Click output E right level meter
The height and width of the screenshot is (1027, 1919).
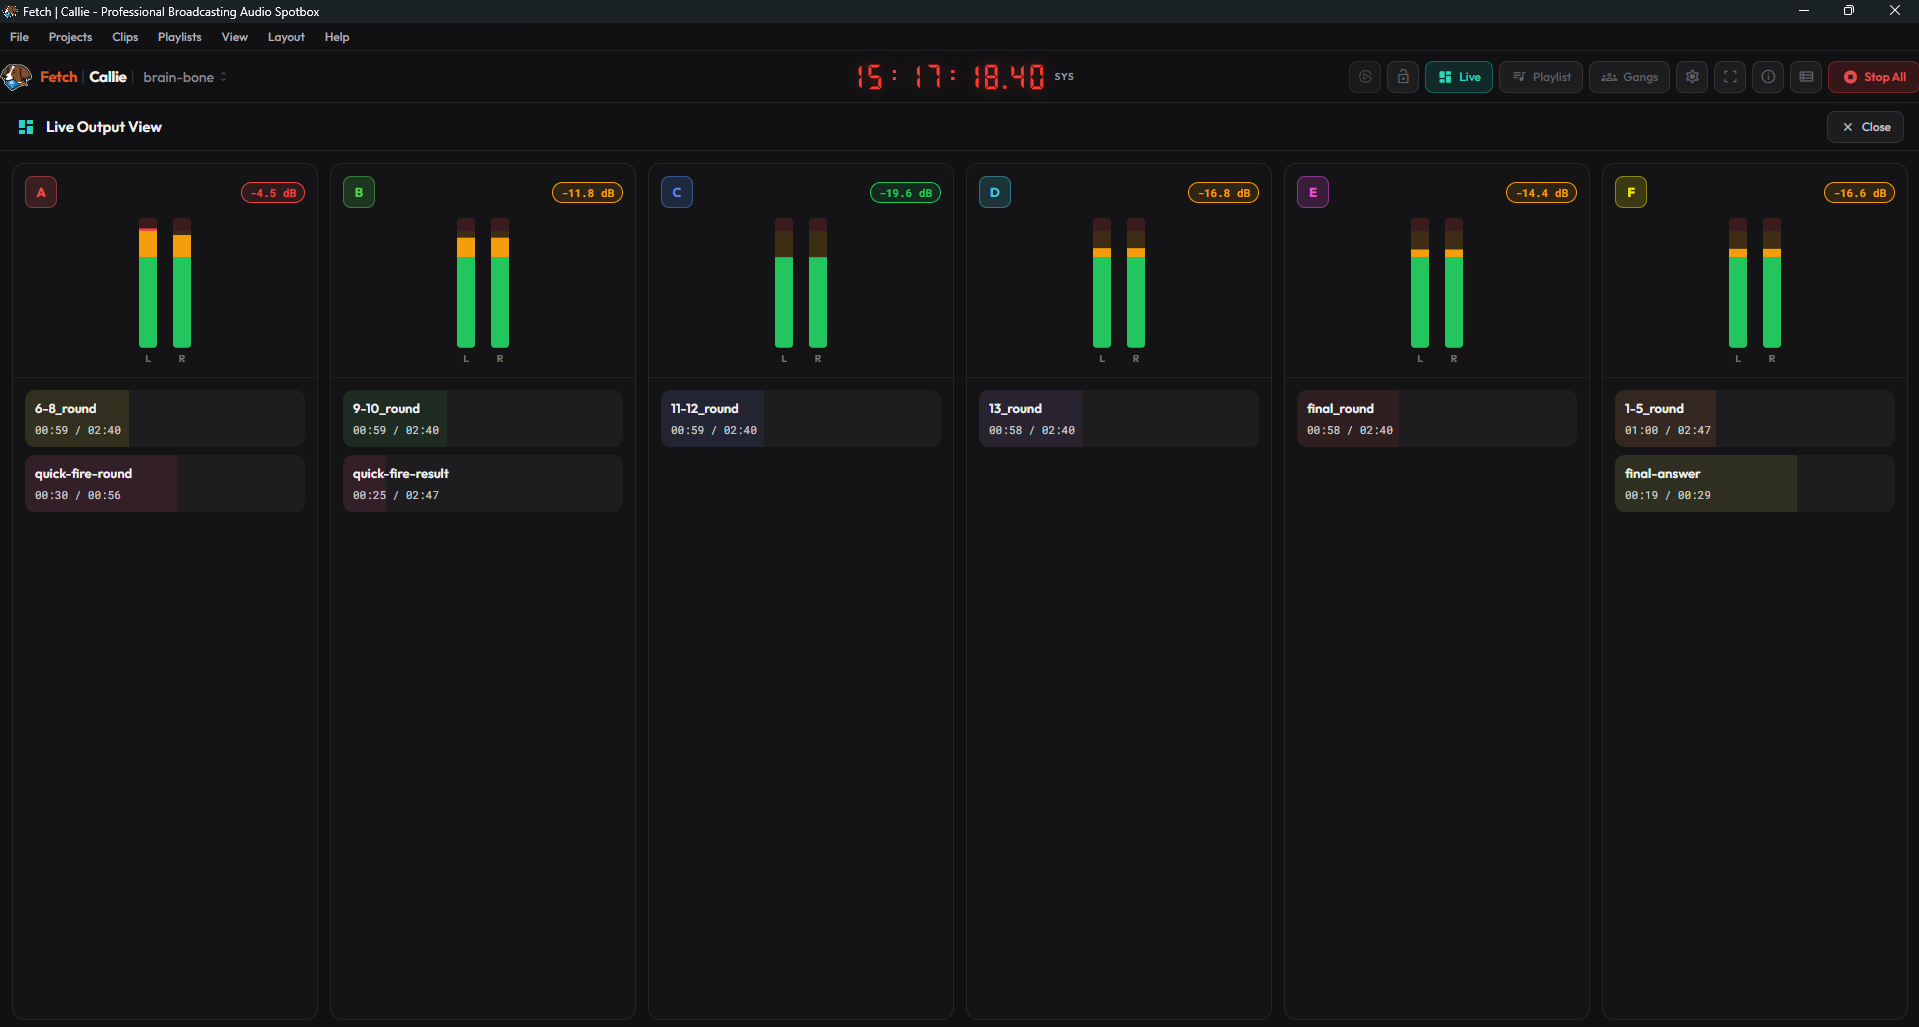coord(1454,283)
